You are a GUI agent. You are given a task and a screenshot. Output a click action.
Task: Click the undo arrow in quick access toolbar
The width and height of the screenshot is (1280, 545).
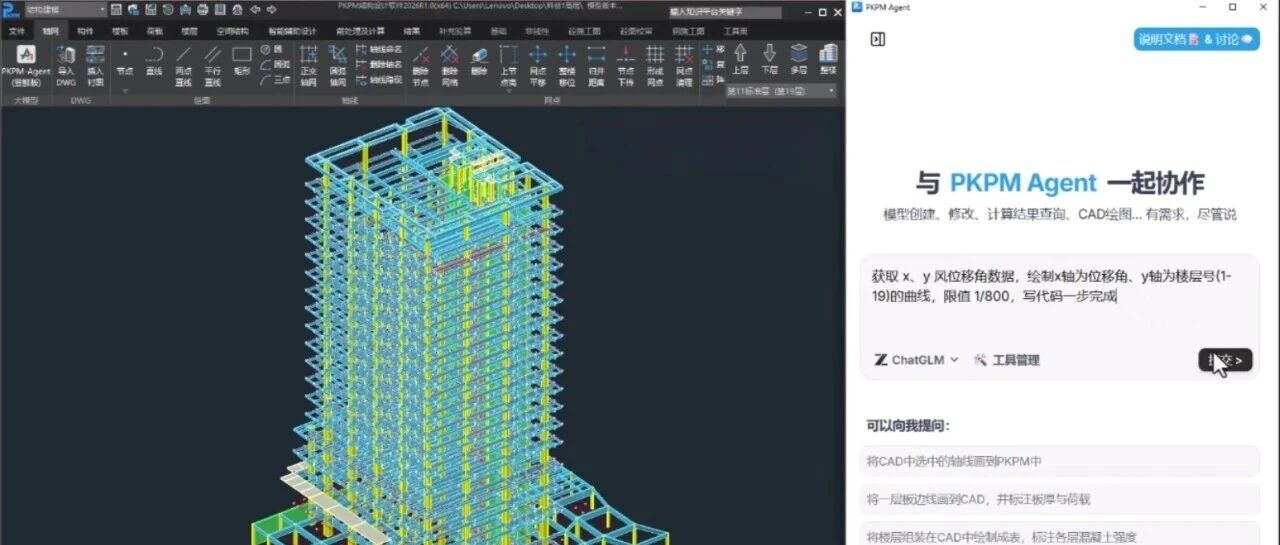point(255,10)
